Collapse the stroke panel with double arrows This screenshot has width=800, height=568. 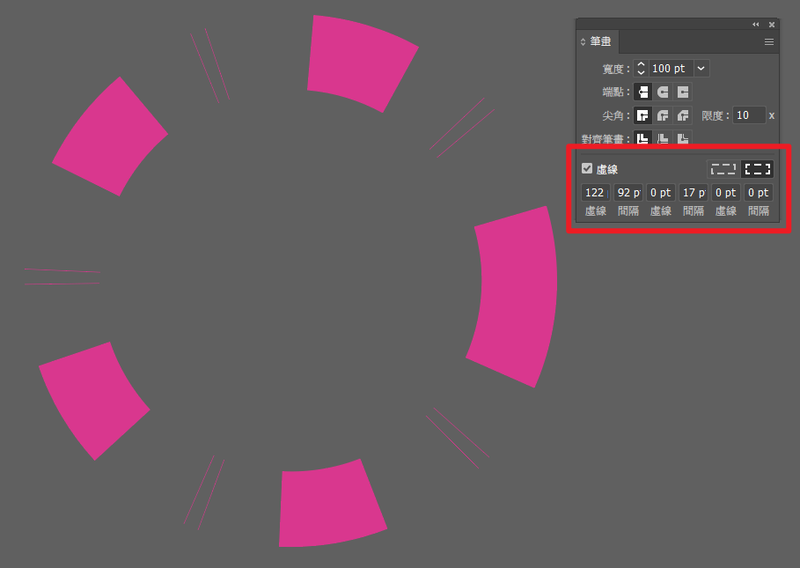coord(756,24)
